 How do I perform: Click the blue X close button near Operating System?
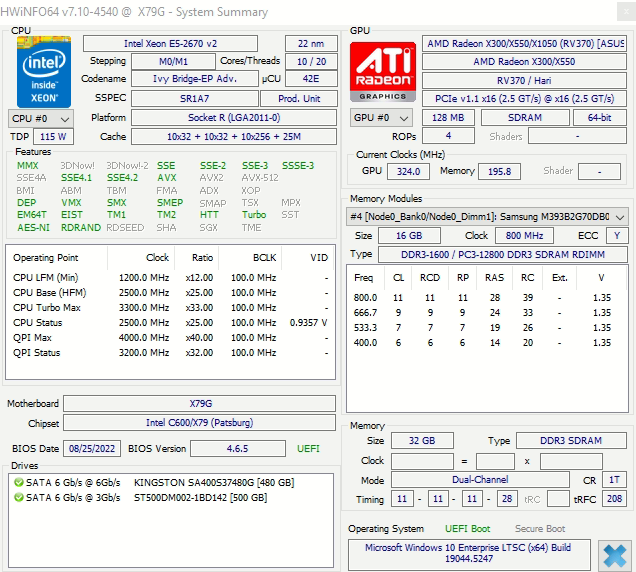coord(614,555)
